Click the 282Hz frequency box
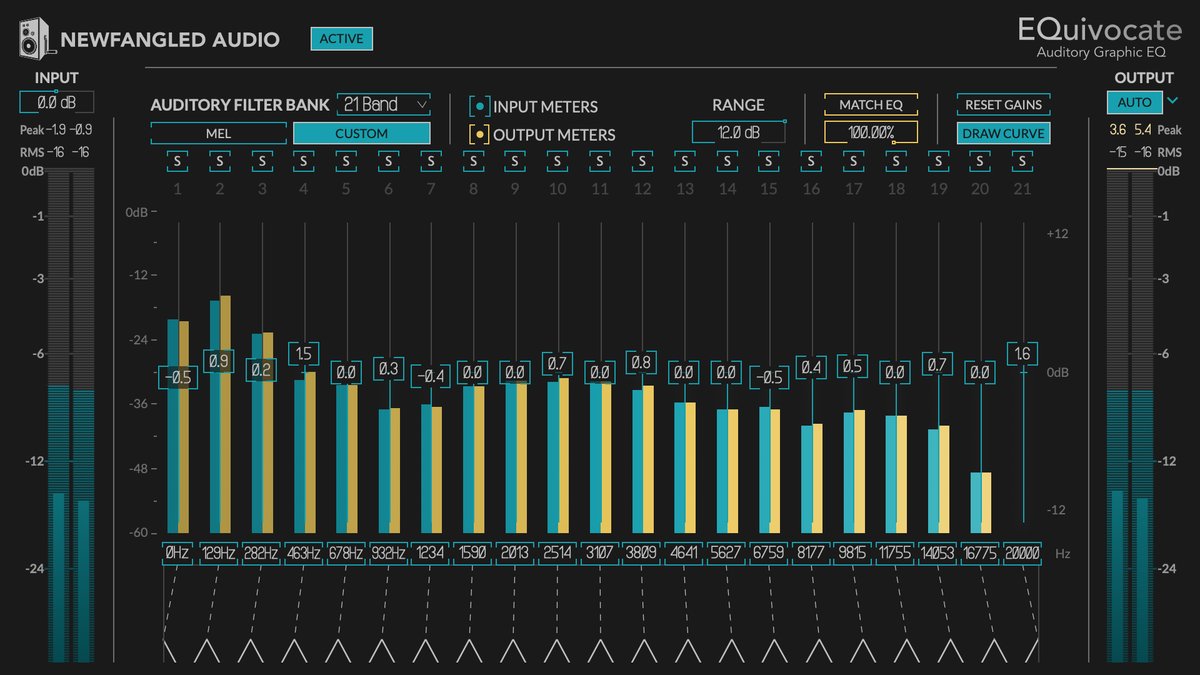Screen dimensions: 1200x675 (262, 553)
